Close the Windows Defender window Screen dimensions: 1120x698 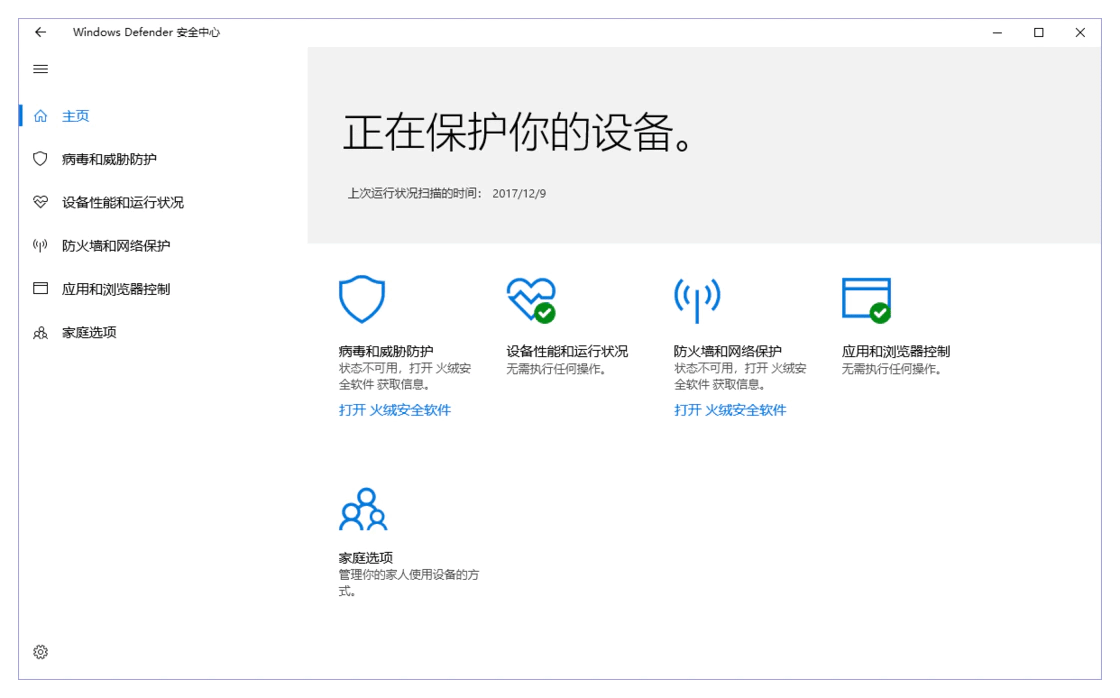pos(1080,32)
